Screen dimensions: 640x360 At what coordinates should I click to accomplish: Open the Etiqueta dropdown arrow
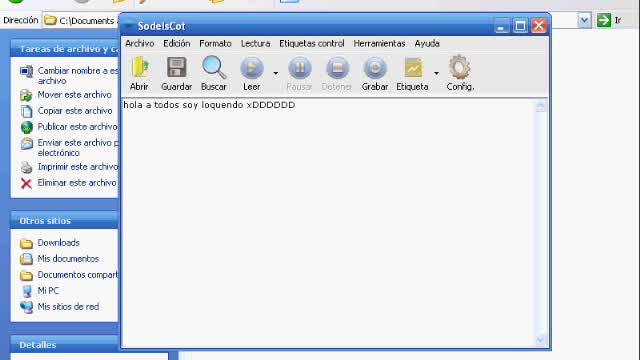(x=436, y=73)
